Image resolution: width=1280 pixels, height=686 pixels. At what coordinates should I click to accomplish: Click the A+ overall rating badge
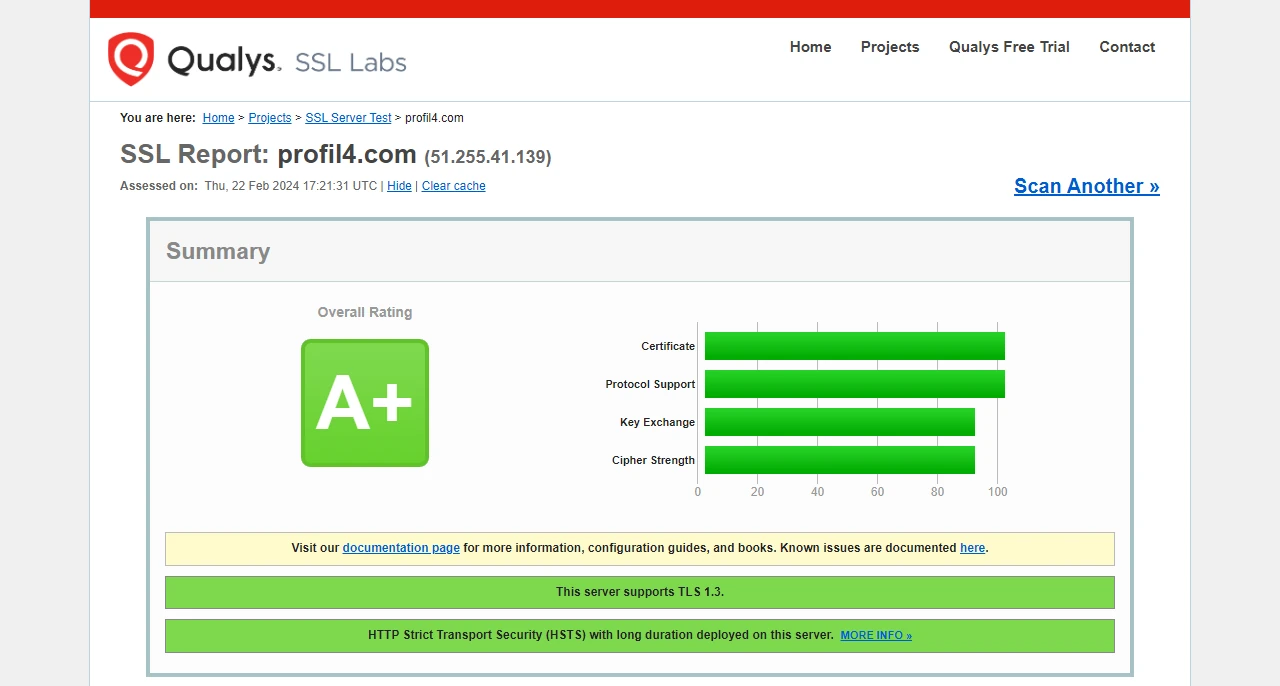click(365, 403)
